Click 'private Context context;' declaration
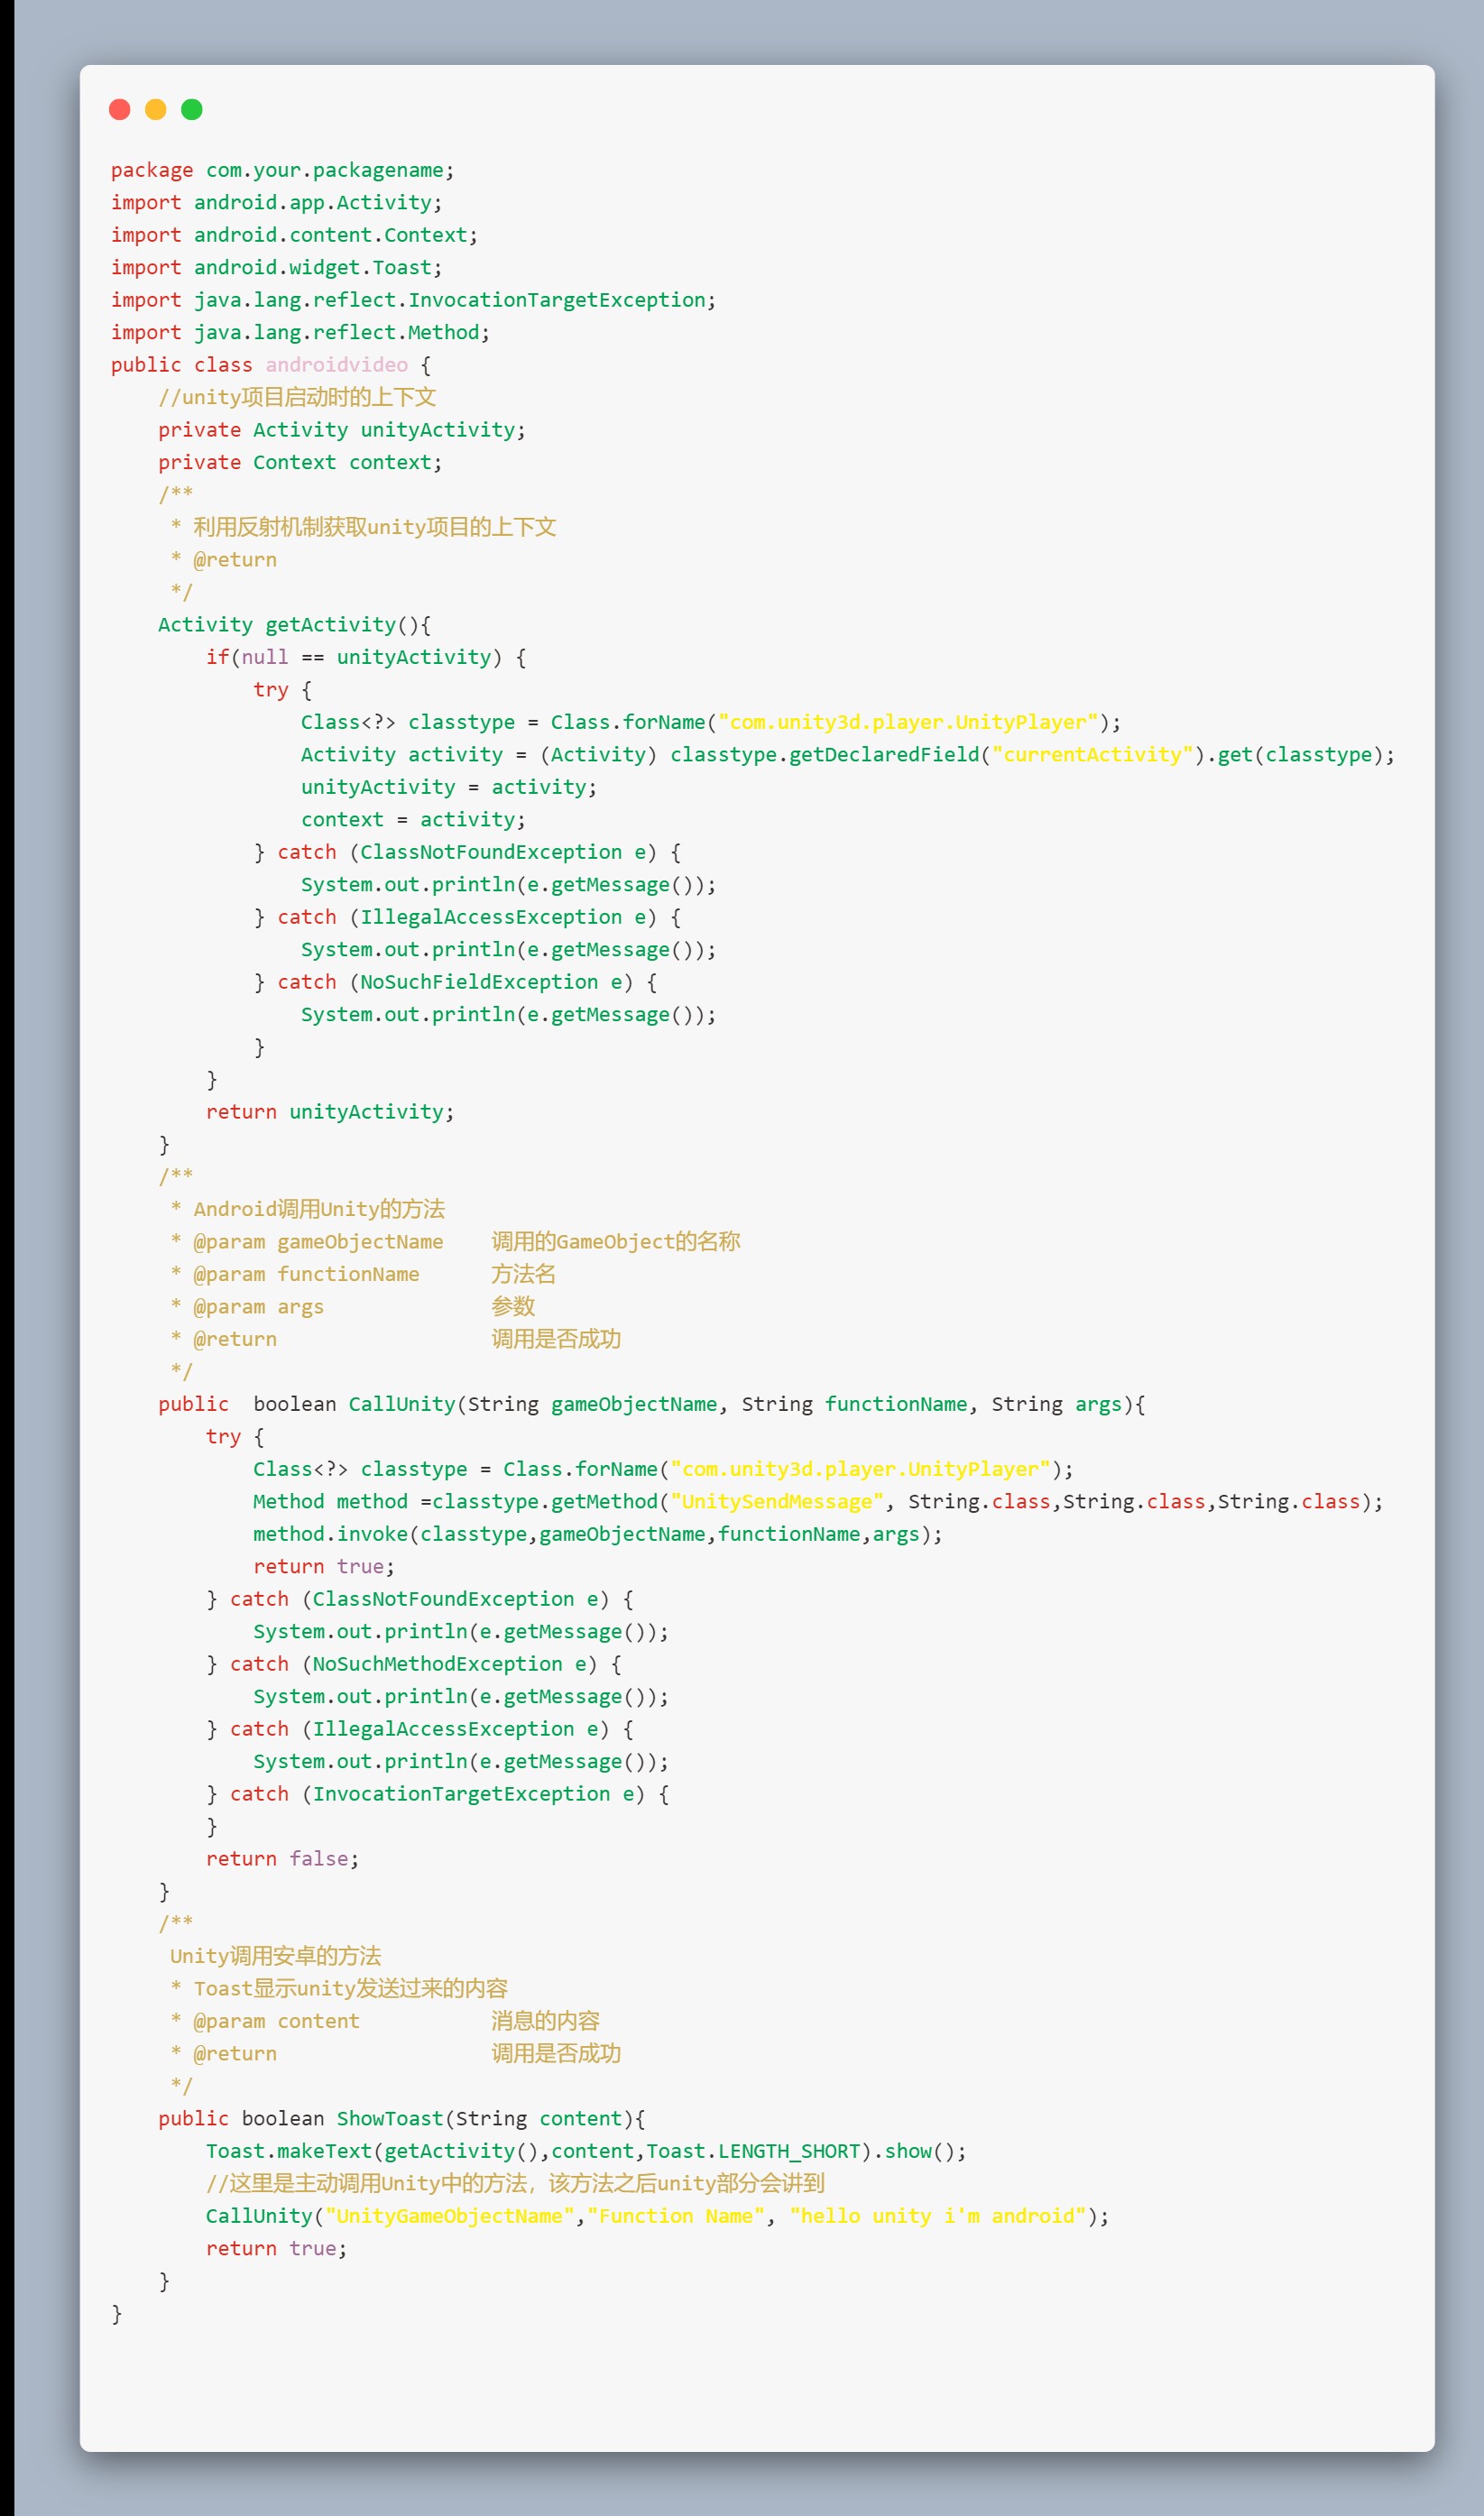 (300, 462)
